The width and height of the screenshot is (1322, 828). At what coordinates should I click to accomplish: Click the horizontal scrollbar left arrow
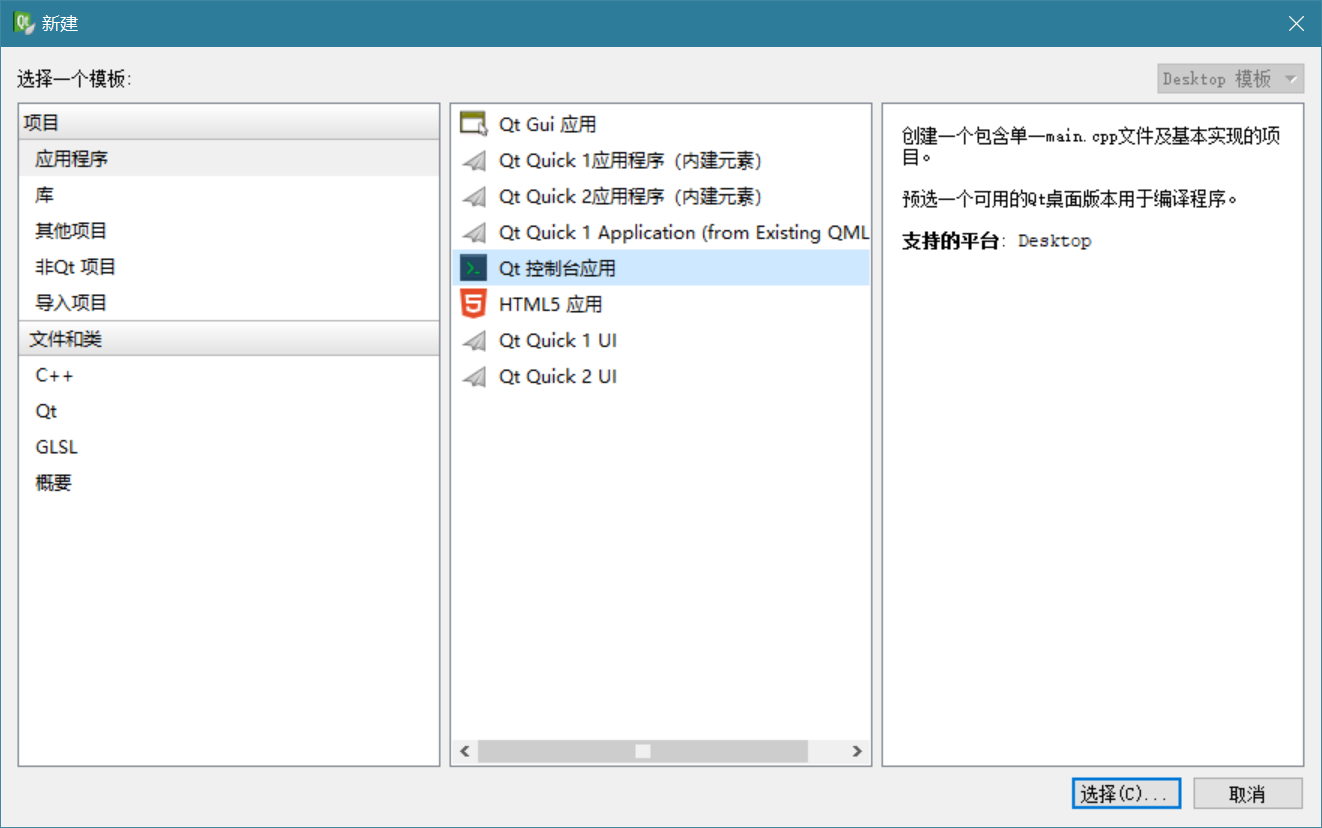coord(464,751)
